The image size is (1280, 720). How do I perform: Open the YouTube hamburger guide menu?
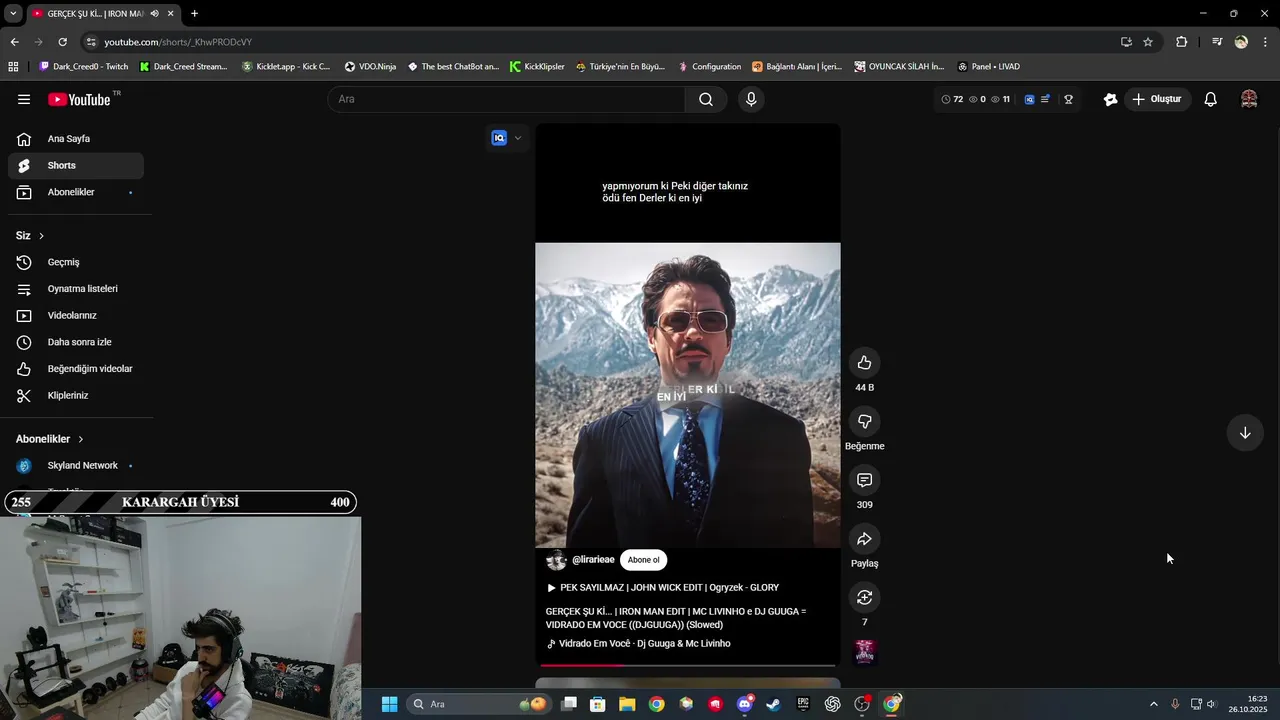pyautogui.click(x=24, y=99)
